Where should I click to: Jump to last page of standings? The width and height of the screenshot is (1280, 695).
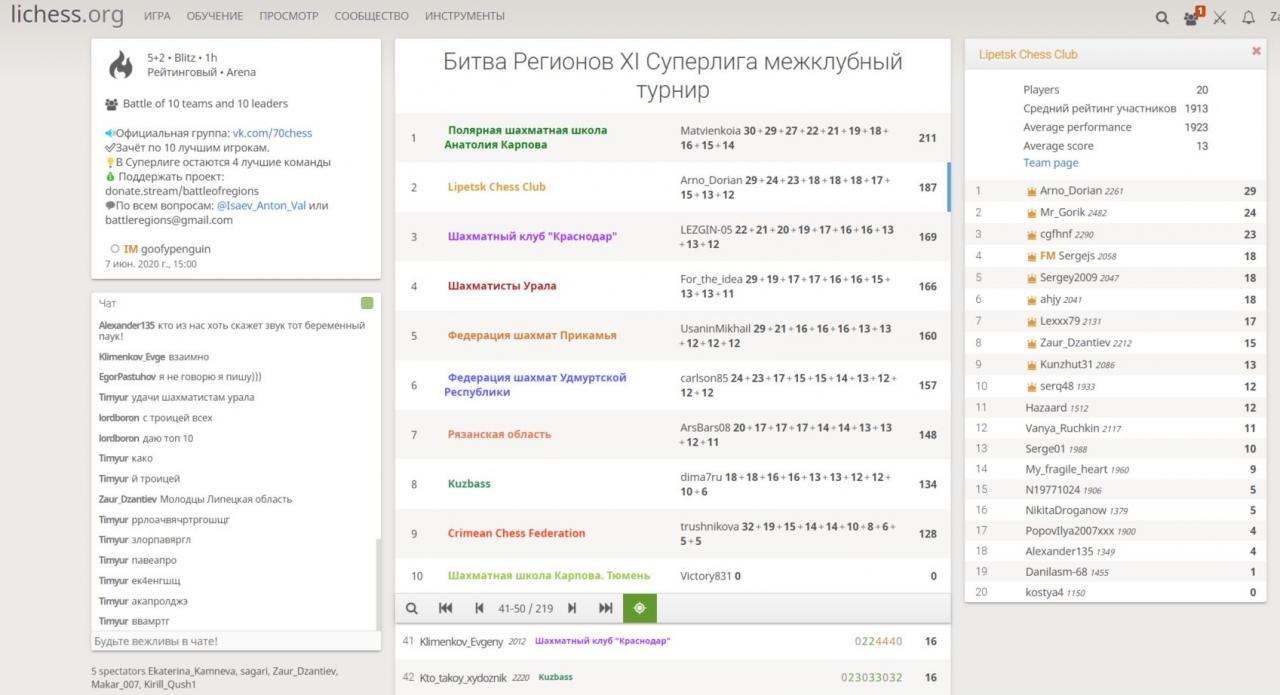click(605, 608)
